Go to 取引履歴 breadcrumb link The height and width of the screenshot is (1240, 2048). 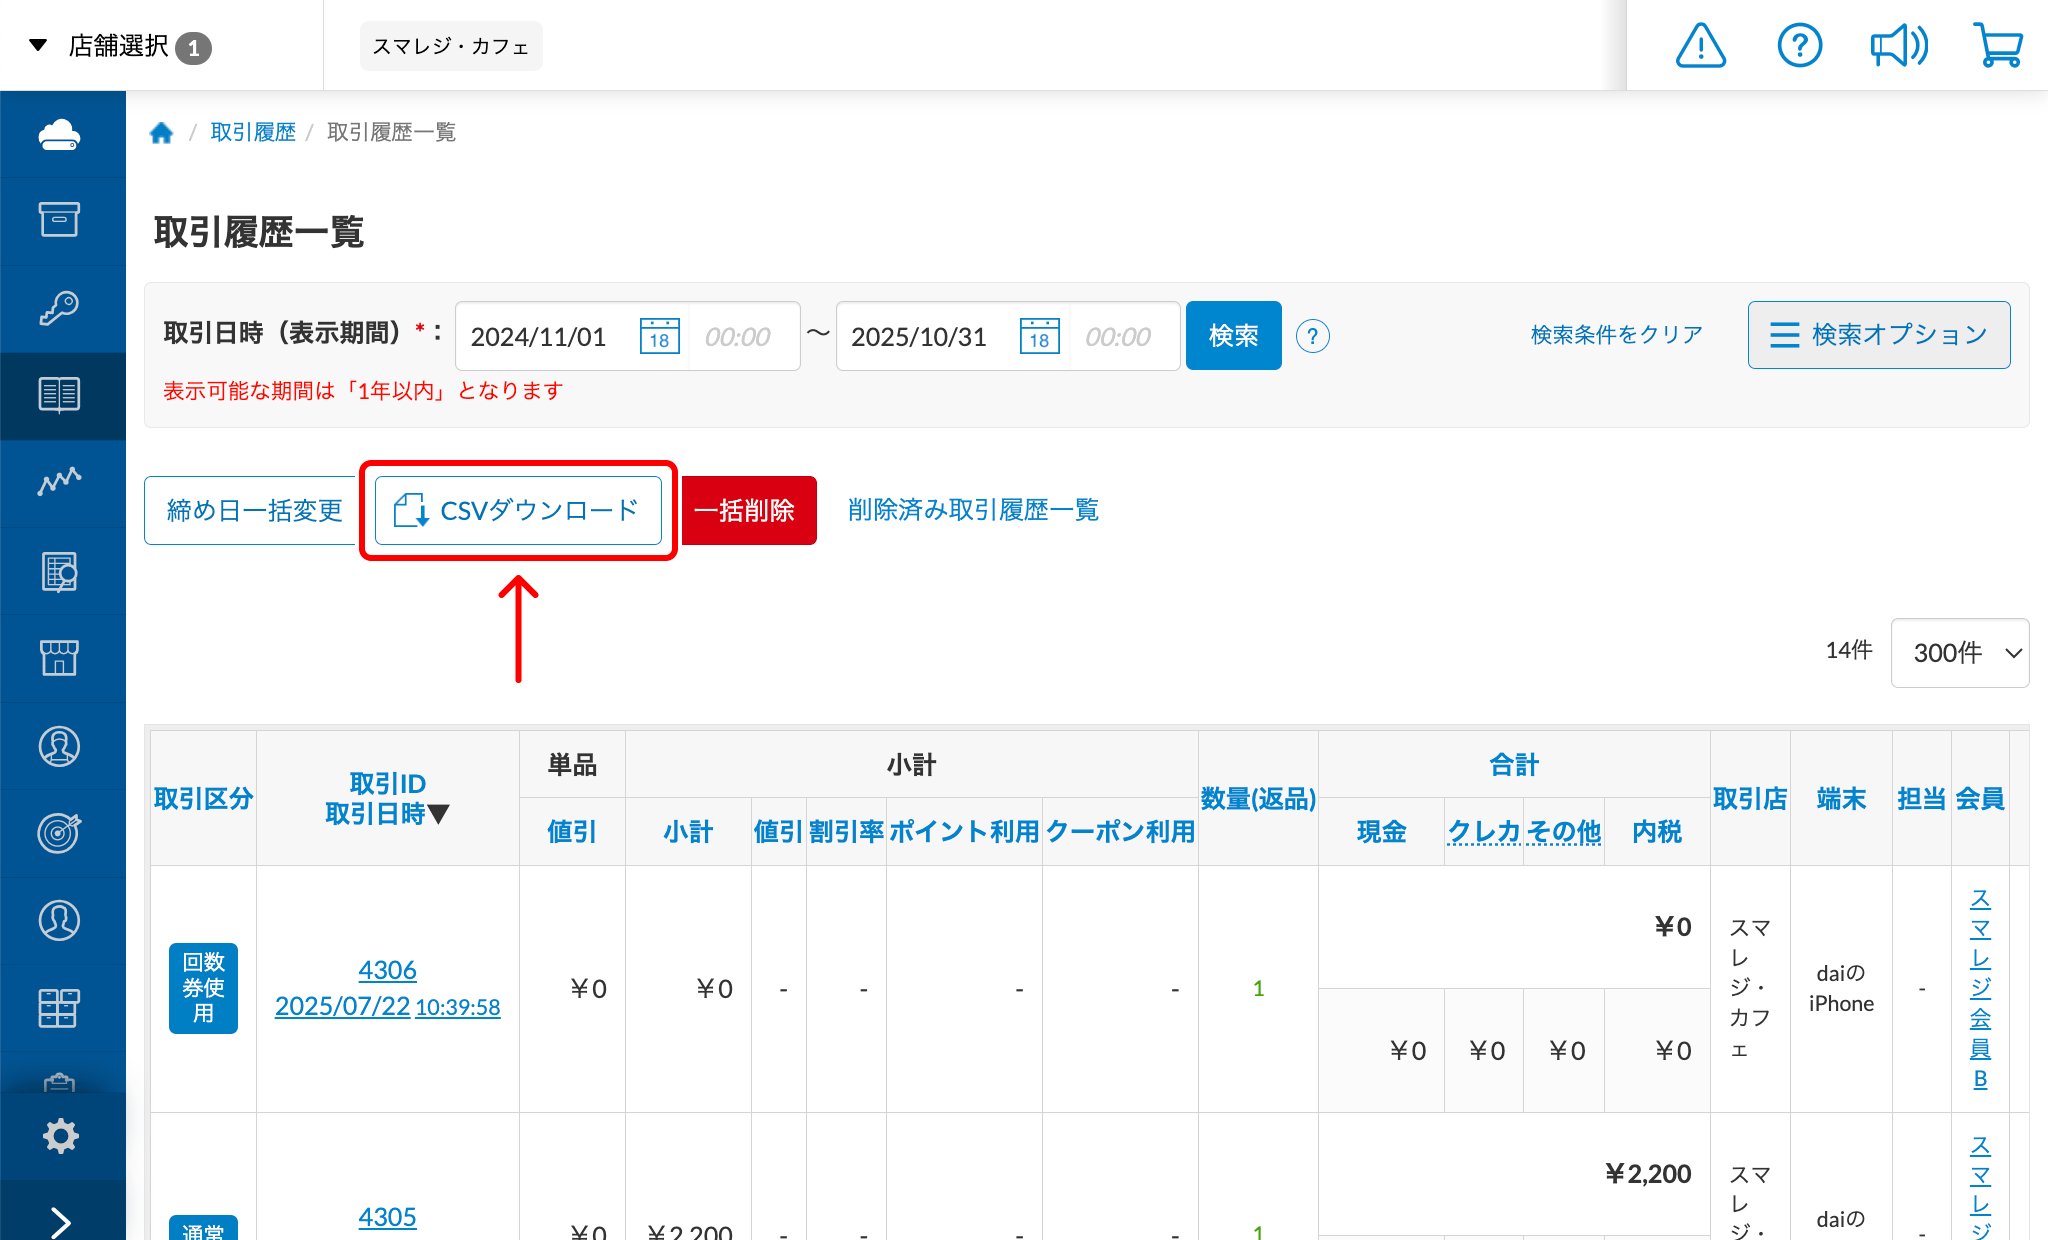point(253,132)
